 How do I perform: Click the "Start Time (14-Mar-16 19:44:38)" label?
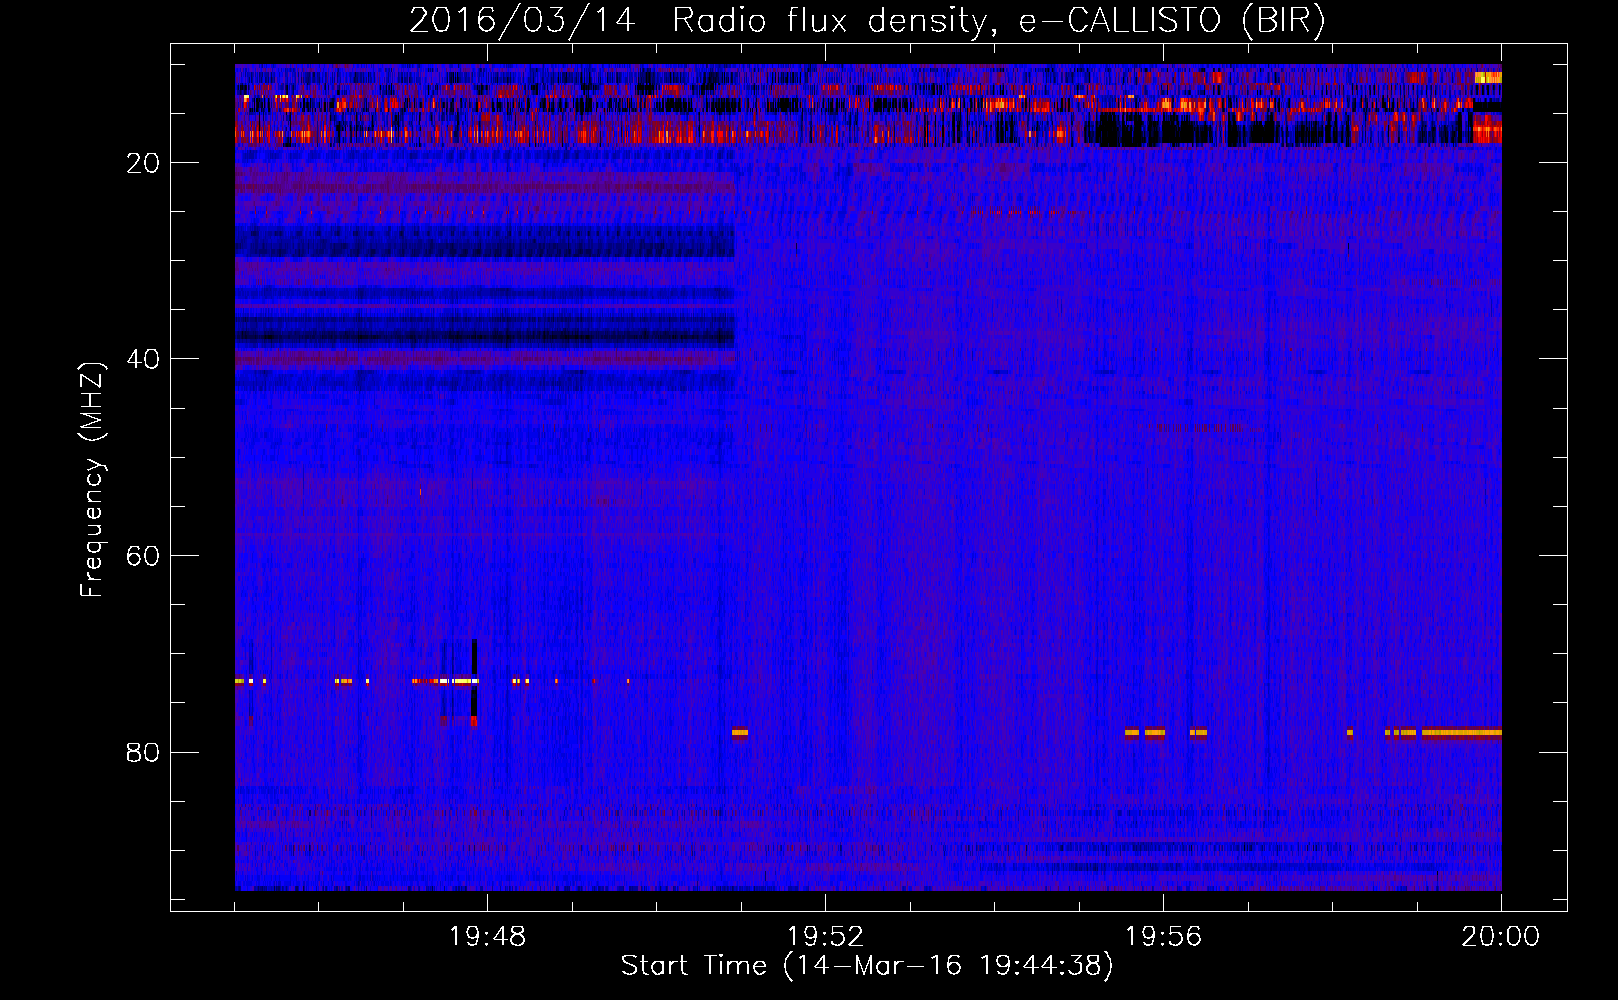pos(867,966)
